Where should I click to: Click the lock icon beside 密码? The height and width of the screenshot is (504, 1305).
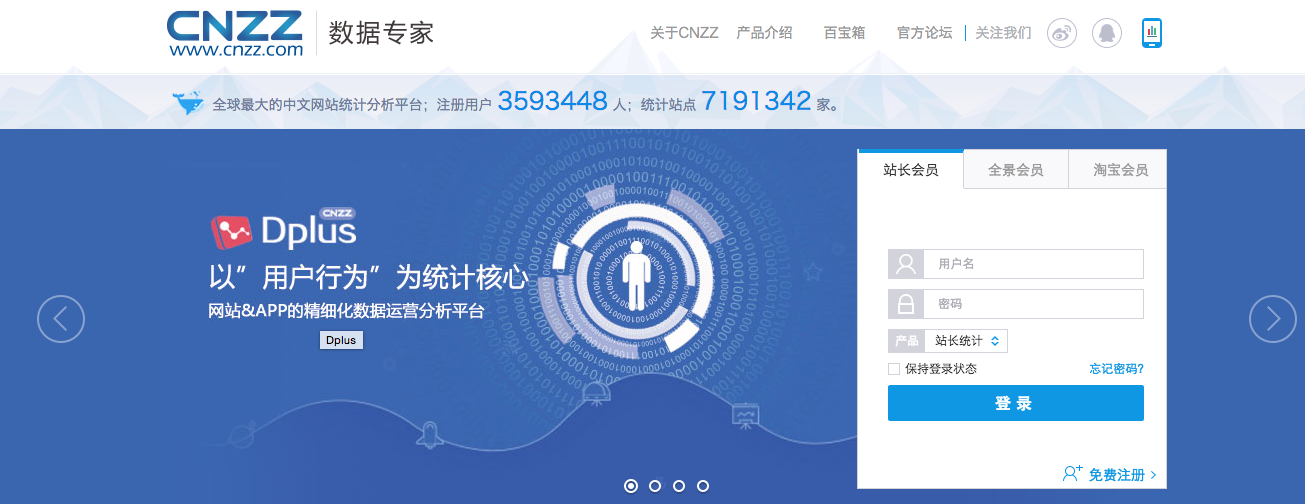click(906, 304)
